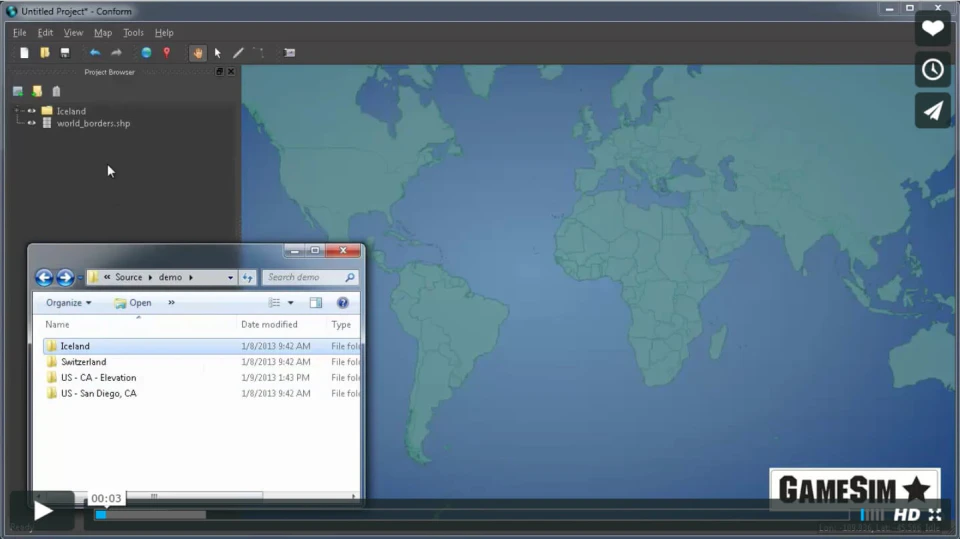Sort by the Date modified column header
Image resolution: width=960 pixels, height=539 pixels.
pos(269,325)
